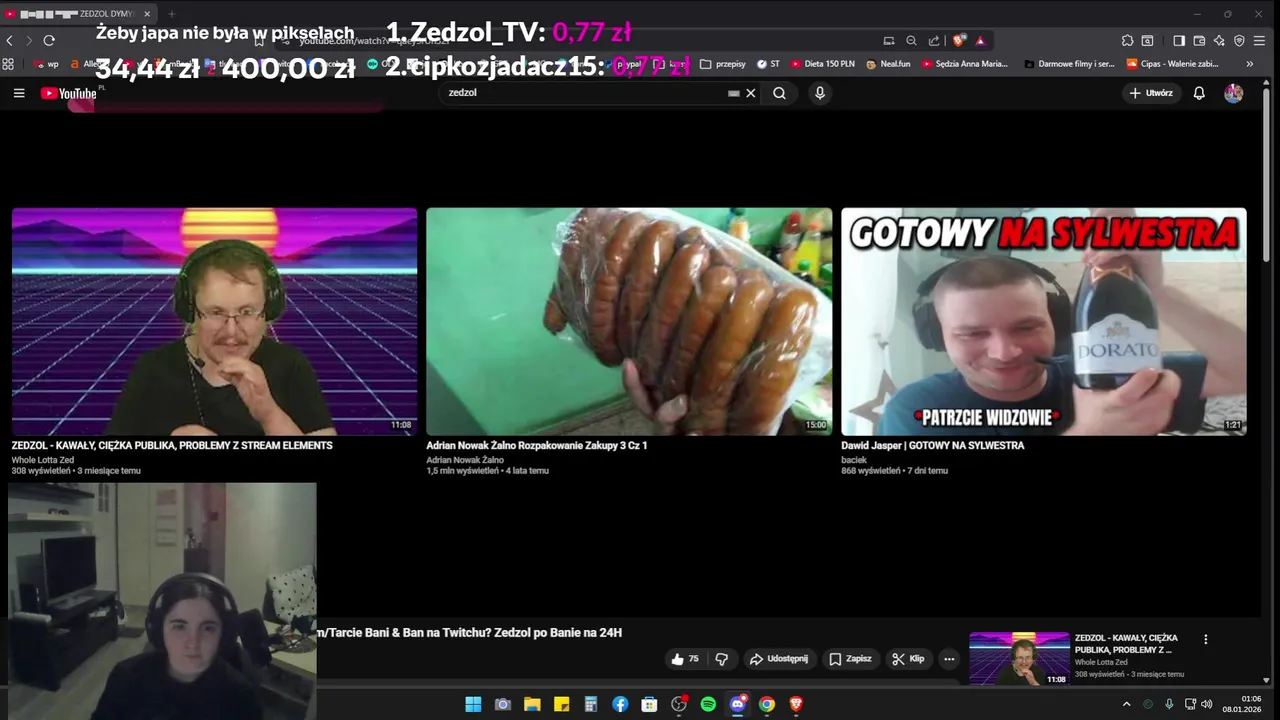Viewport: 1280px width, 720px height.
Task: Open title ZEDZOL - KAWAŁY, CIĘŻKA PUBLIKA
Action: pos(172,446)
